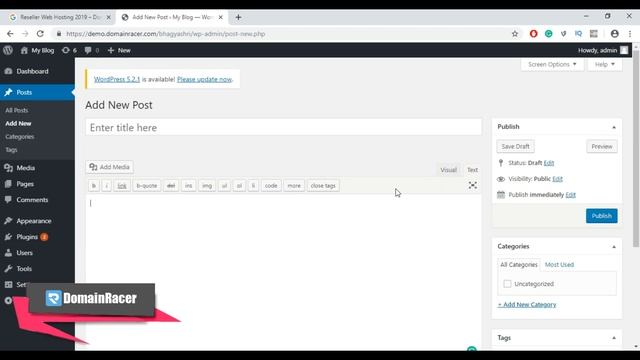Switch to the Visual editor tab
The width and height of the screenshot is (640, 360).
coord(449,170)
